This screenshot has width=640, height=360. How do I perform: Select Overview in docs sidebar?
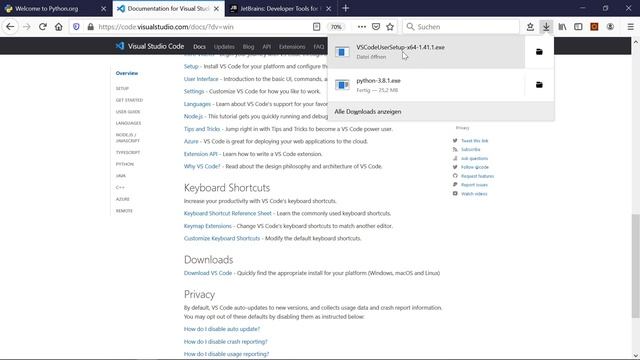click(x=127, y=73)
